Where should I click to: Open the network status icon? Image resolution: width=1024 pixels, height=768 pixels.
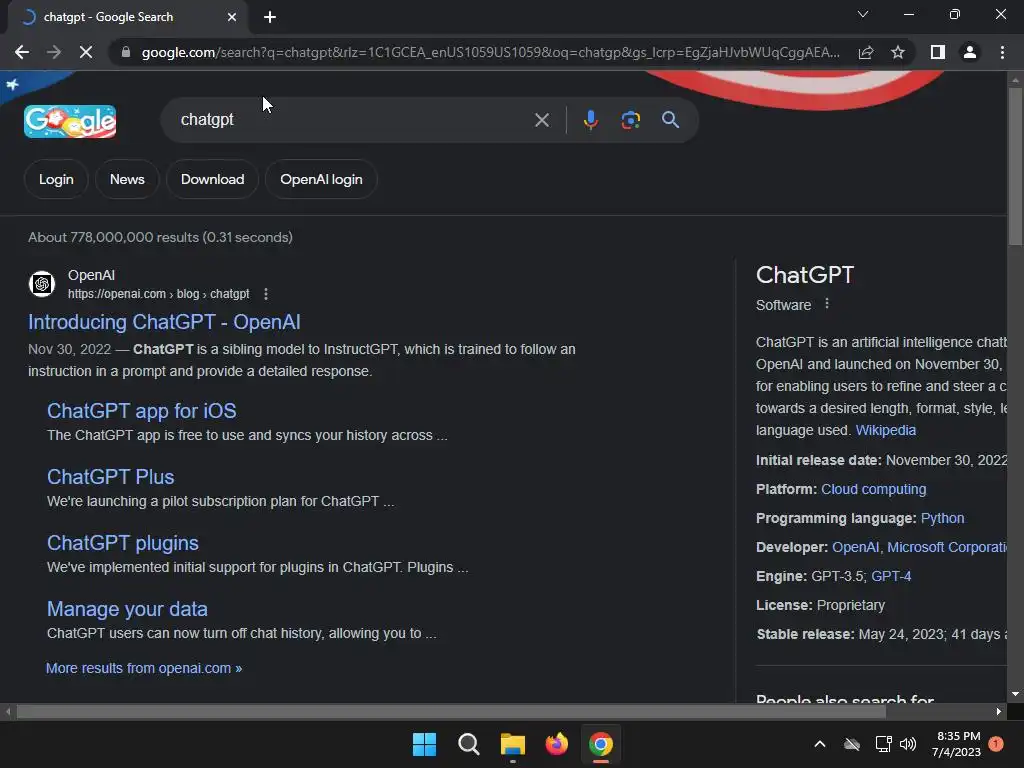click(883, 744)
